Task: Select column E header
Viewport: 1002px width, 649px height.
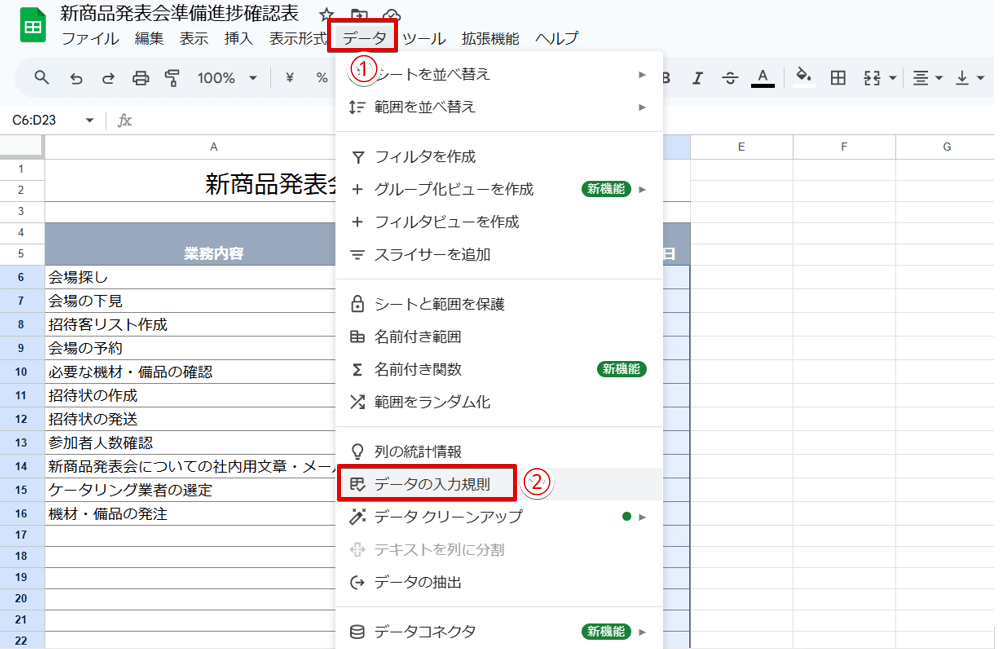Action: click(741, 147)
